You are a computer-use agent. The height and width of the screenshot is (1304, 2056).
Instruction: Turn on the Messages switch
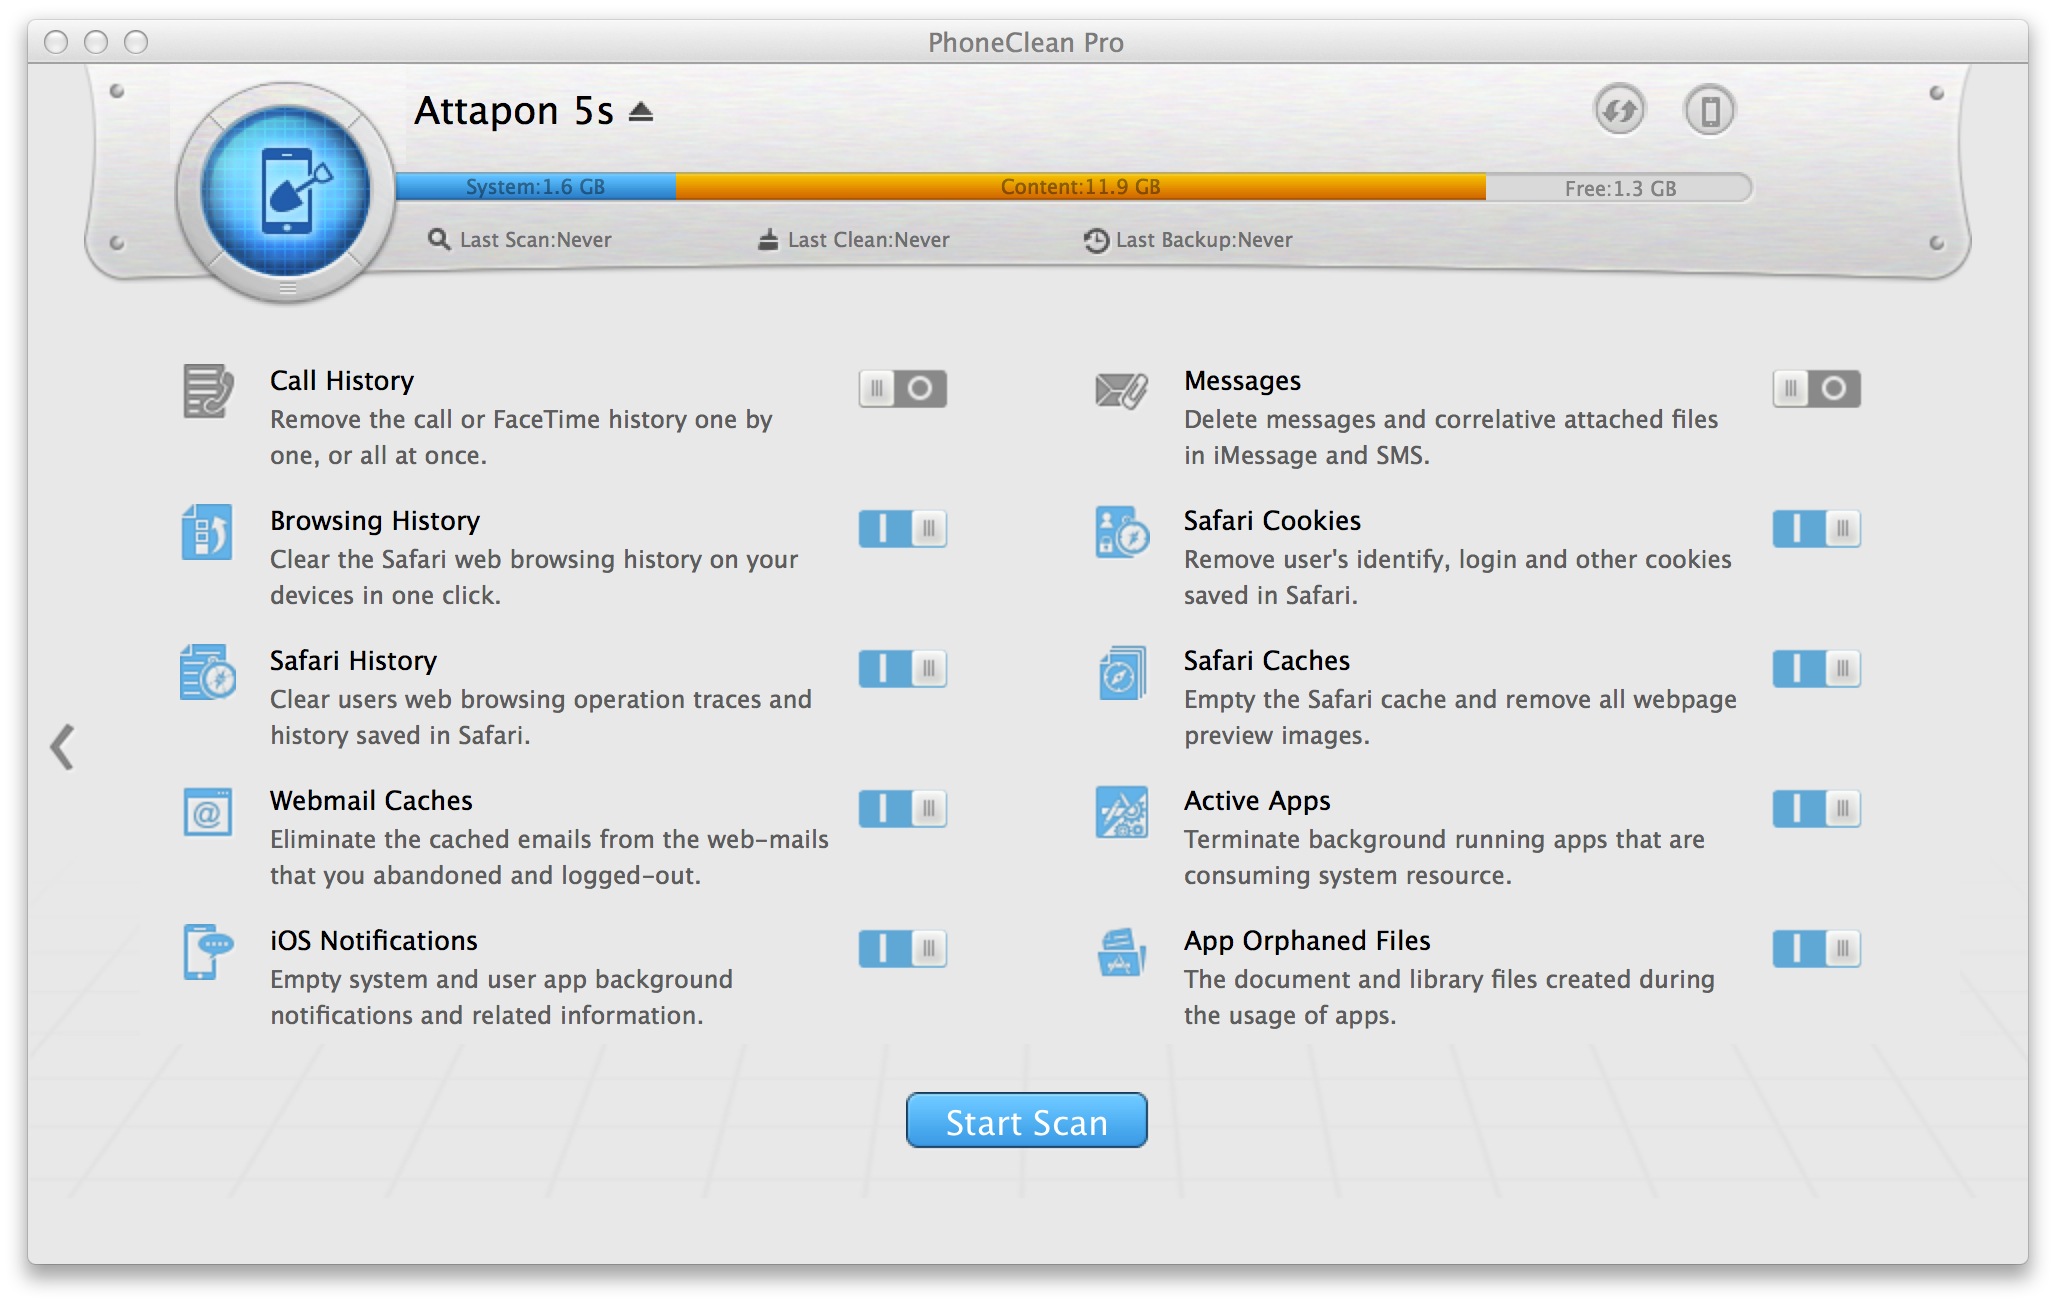(1816, 388)
